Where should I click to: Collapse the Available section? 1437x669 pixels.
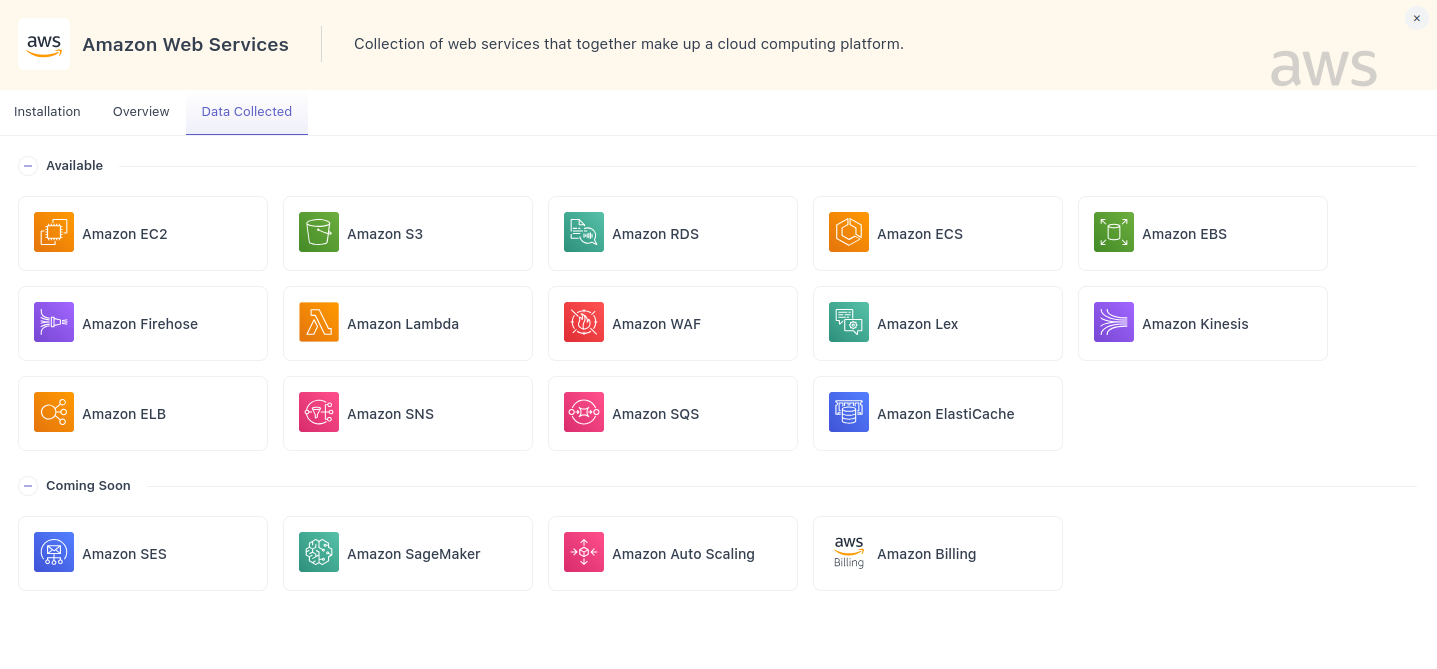(x=28, y=166)
